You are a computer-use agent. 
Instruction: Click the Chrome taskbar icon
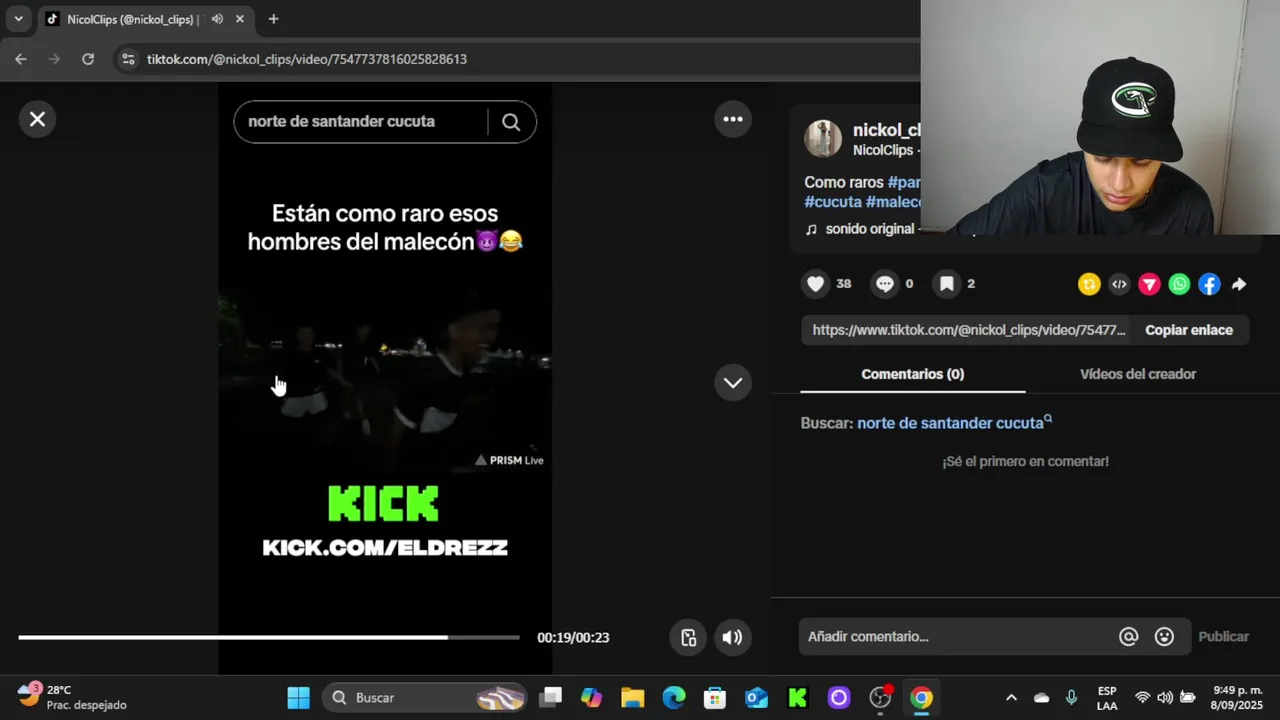pos(921,697)
